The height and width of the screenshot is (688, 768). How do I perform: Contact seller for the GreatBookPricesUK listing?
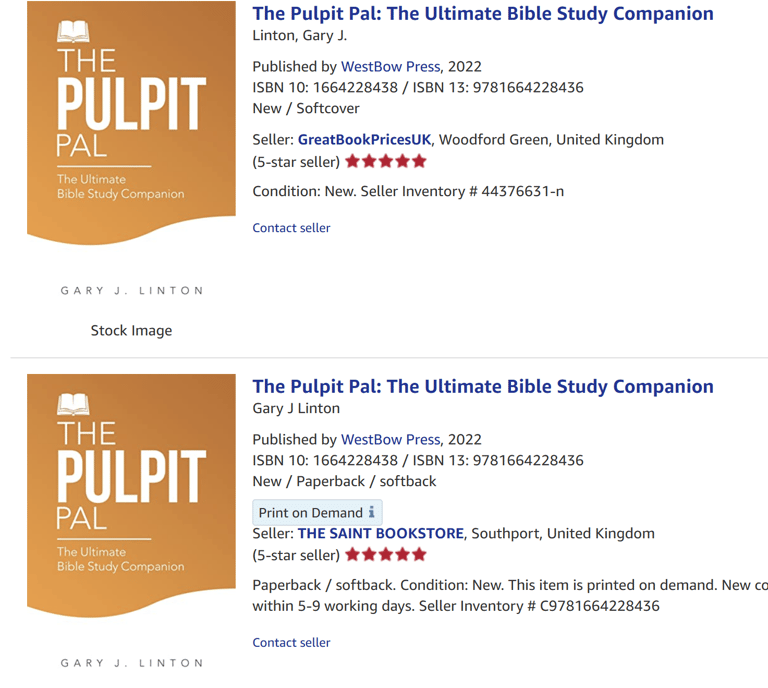point(291,228)
